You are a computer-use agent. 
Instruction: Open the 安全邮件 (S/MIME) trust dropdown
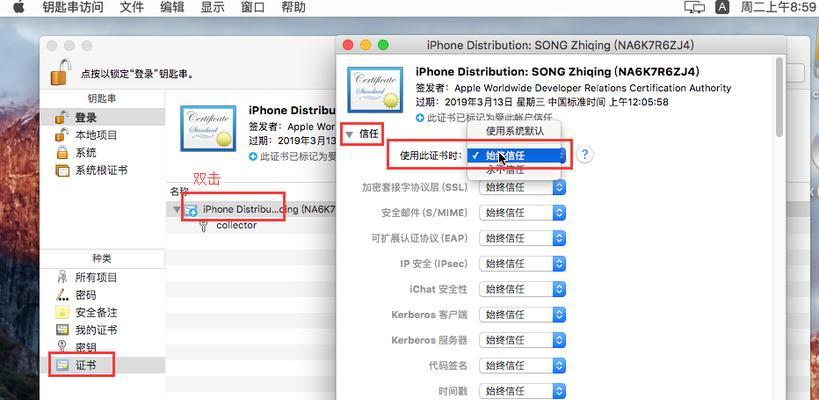(x=522, y=213)
